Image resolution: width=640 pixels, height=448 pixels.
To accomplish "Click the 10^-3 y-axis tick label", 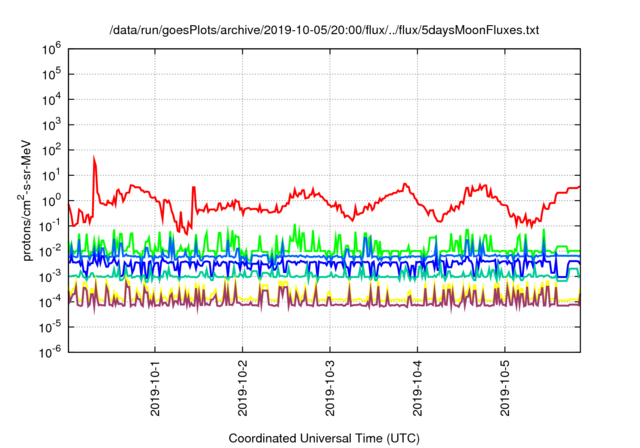I will [51, 277].
